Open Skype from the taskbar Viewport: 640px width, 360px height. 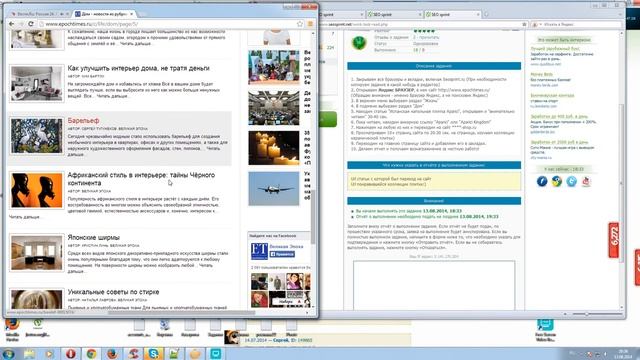pos(154,353)
